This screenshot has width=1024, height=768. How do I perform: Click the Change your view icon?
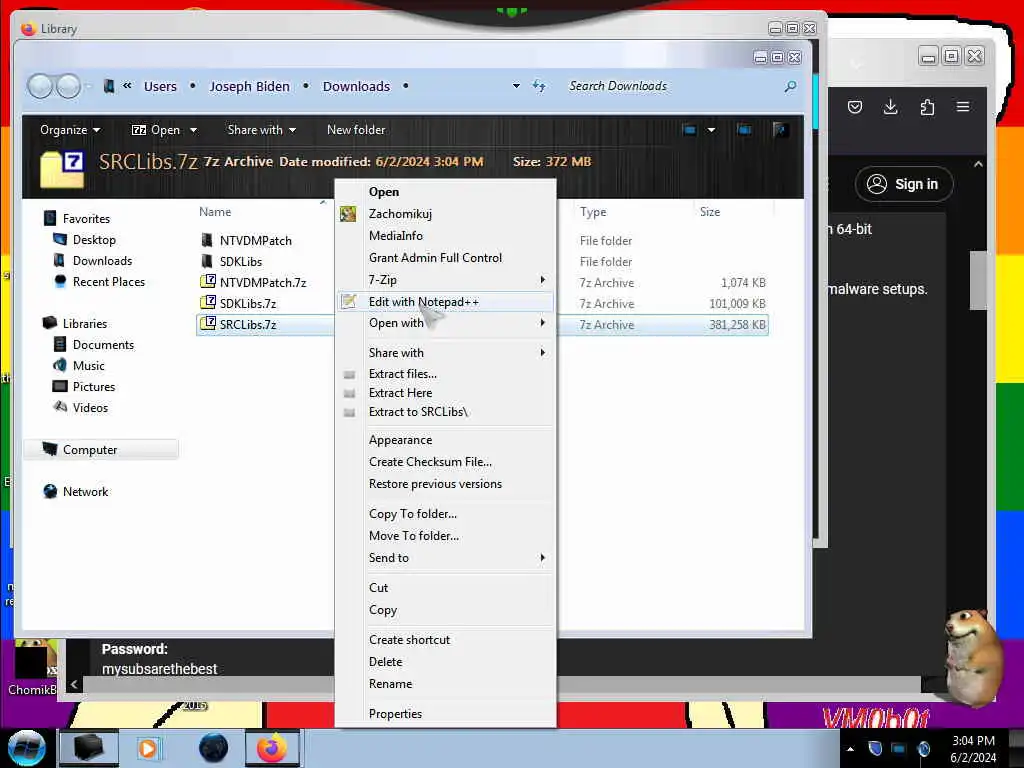tap(689, 130)
